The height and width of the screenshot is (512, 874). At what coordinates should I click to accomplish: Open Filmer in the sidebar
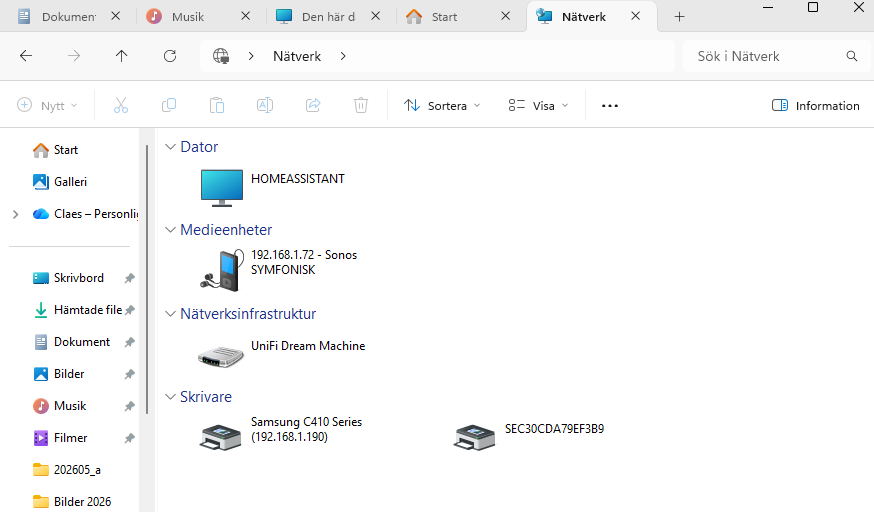[x=70, y=438]
